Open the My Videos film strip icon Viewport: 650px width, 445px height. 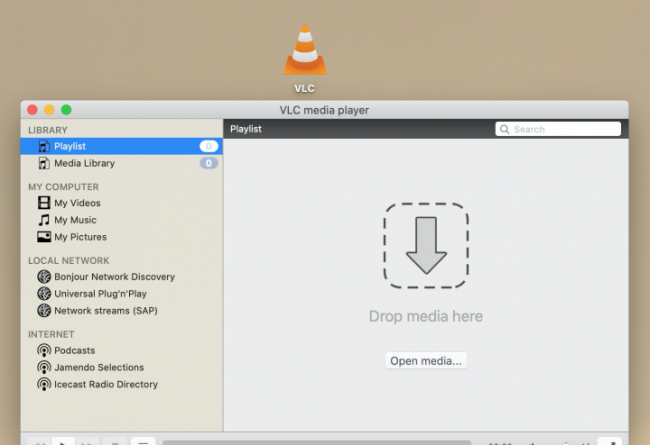[44, 202]
